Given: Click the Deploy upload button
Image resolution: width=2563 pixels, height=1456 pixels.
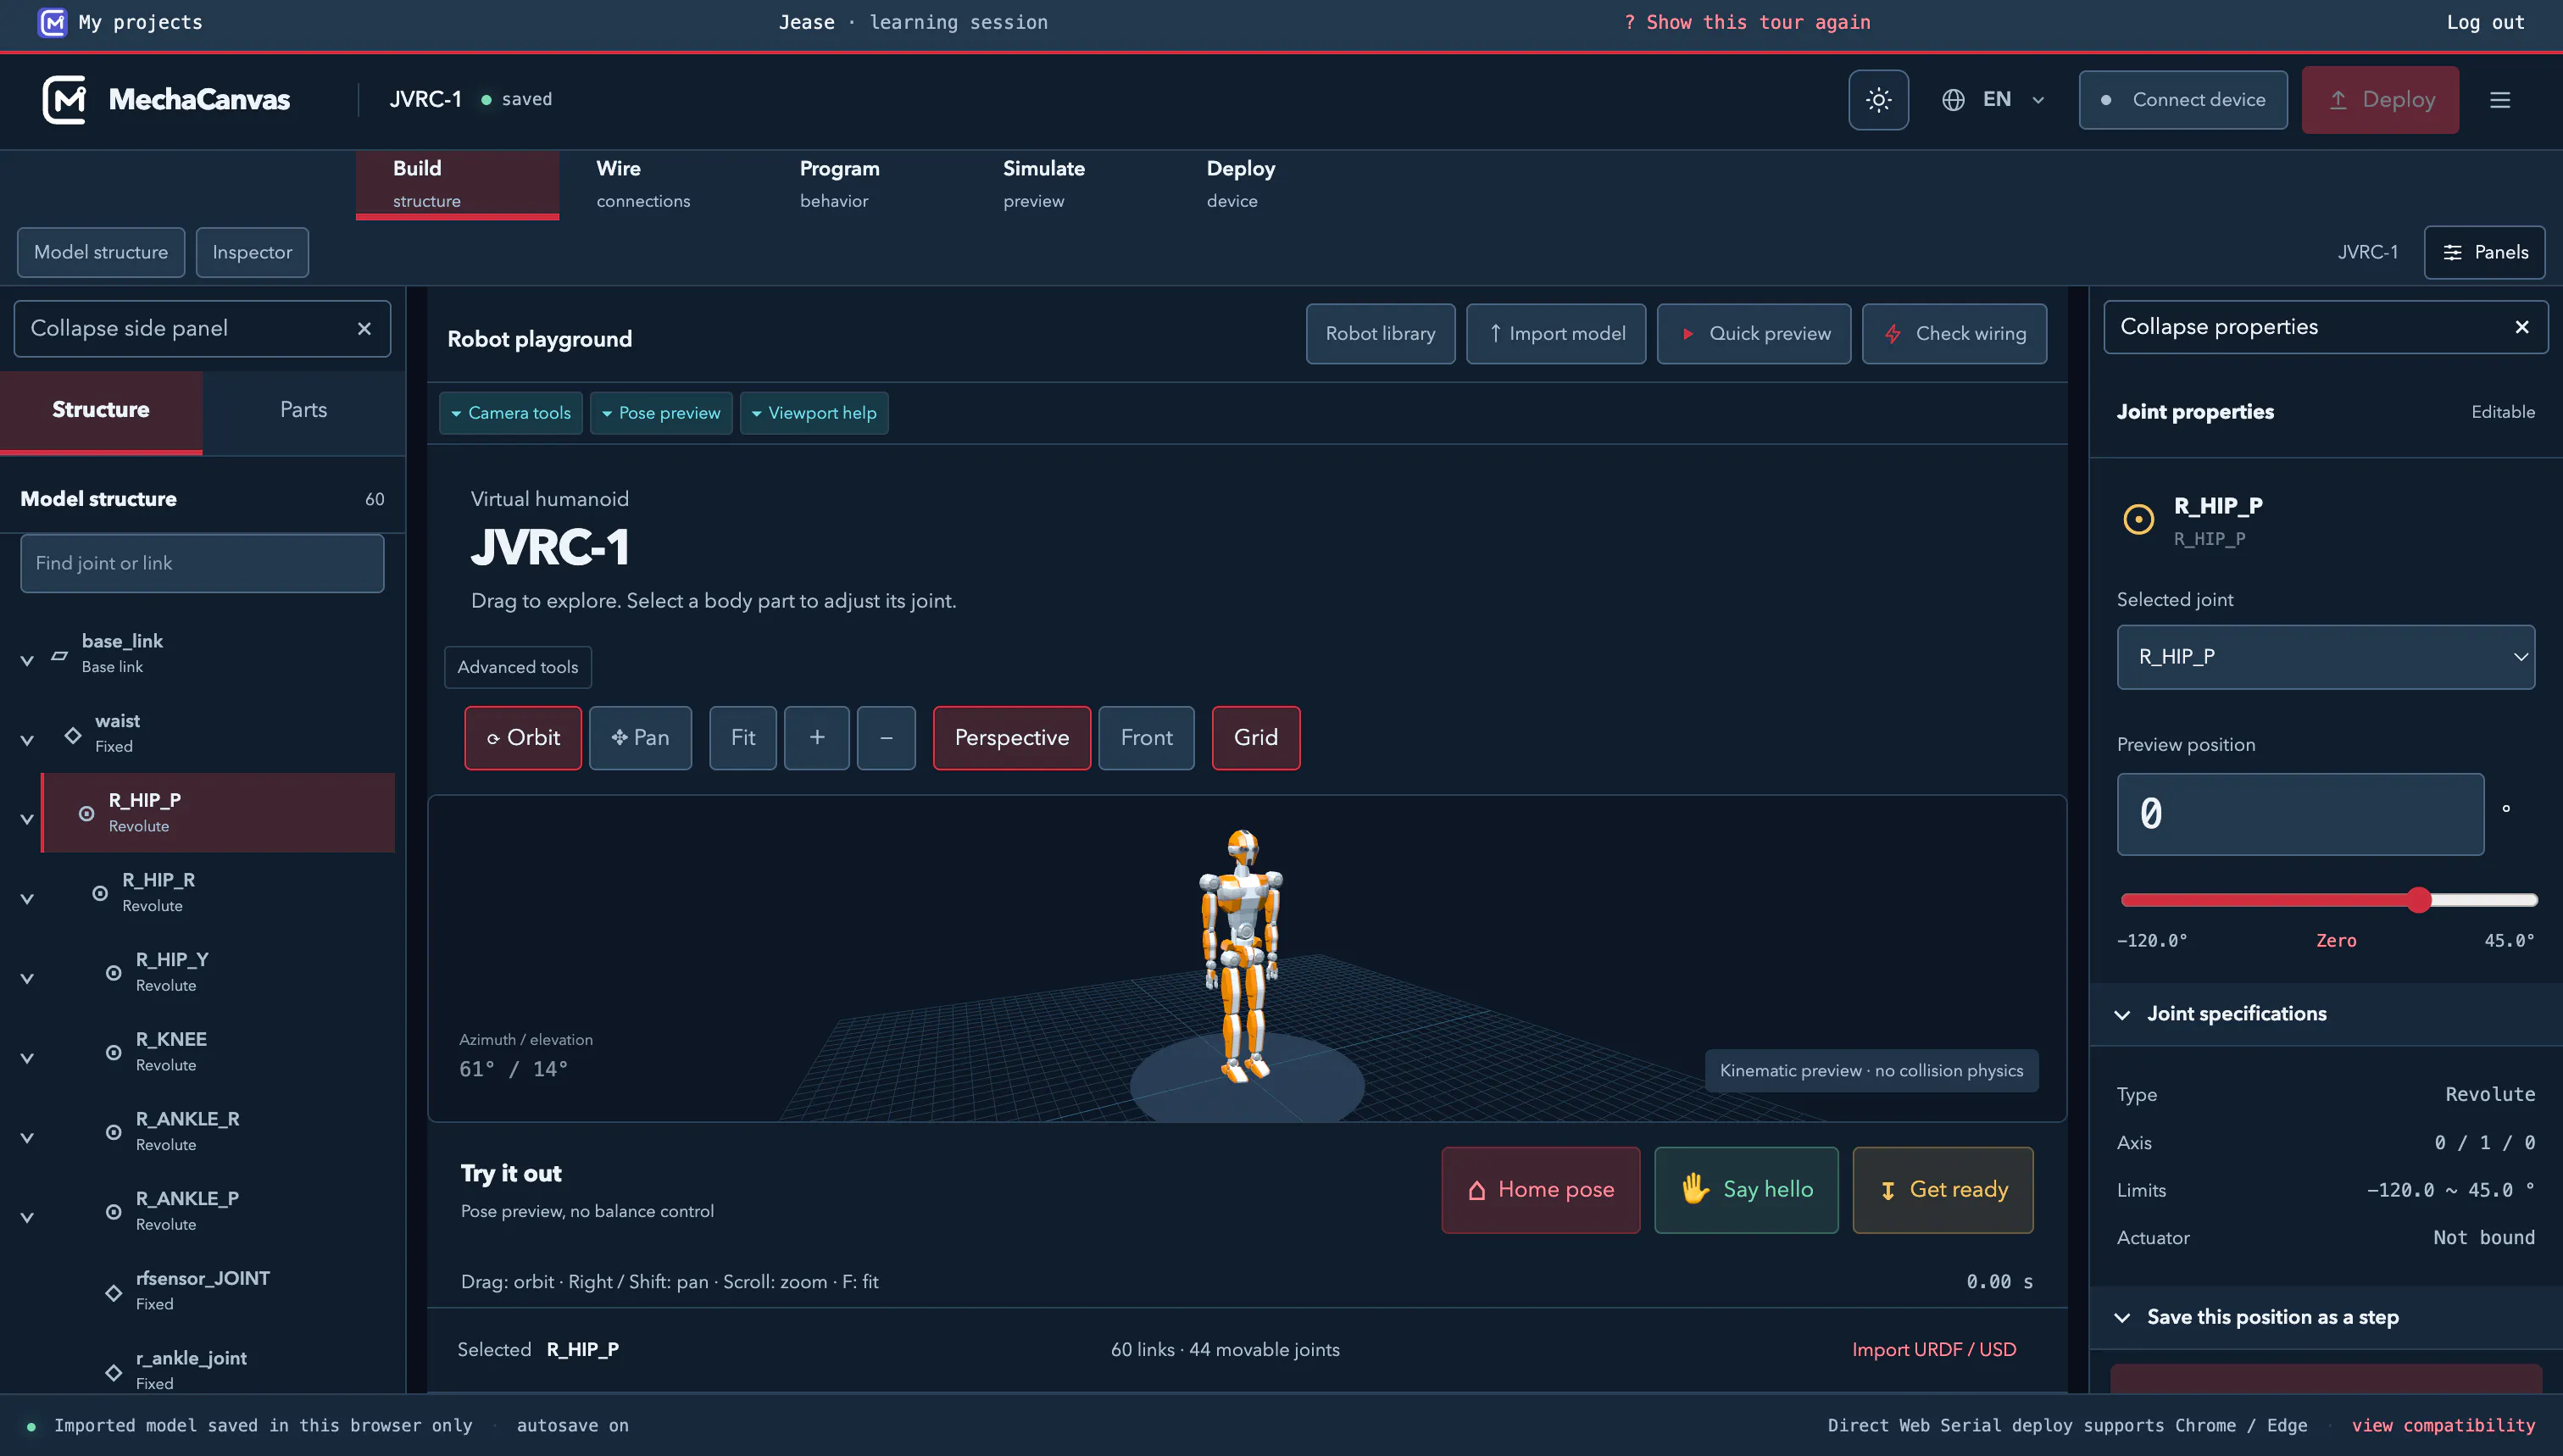Looking at the screenshot, I should point(2380,99).
